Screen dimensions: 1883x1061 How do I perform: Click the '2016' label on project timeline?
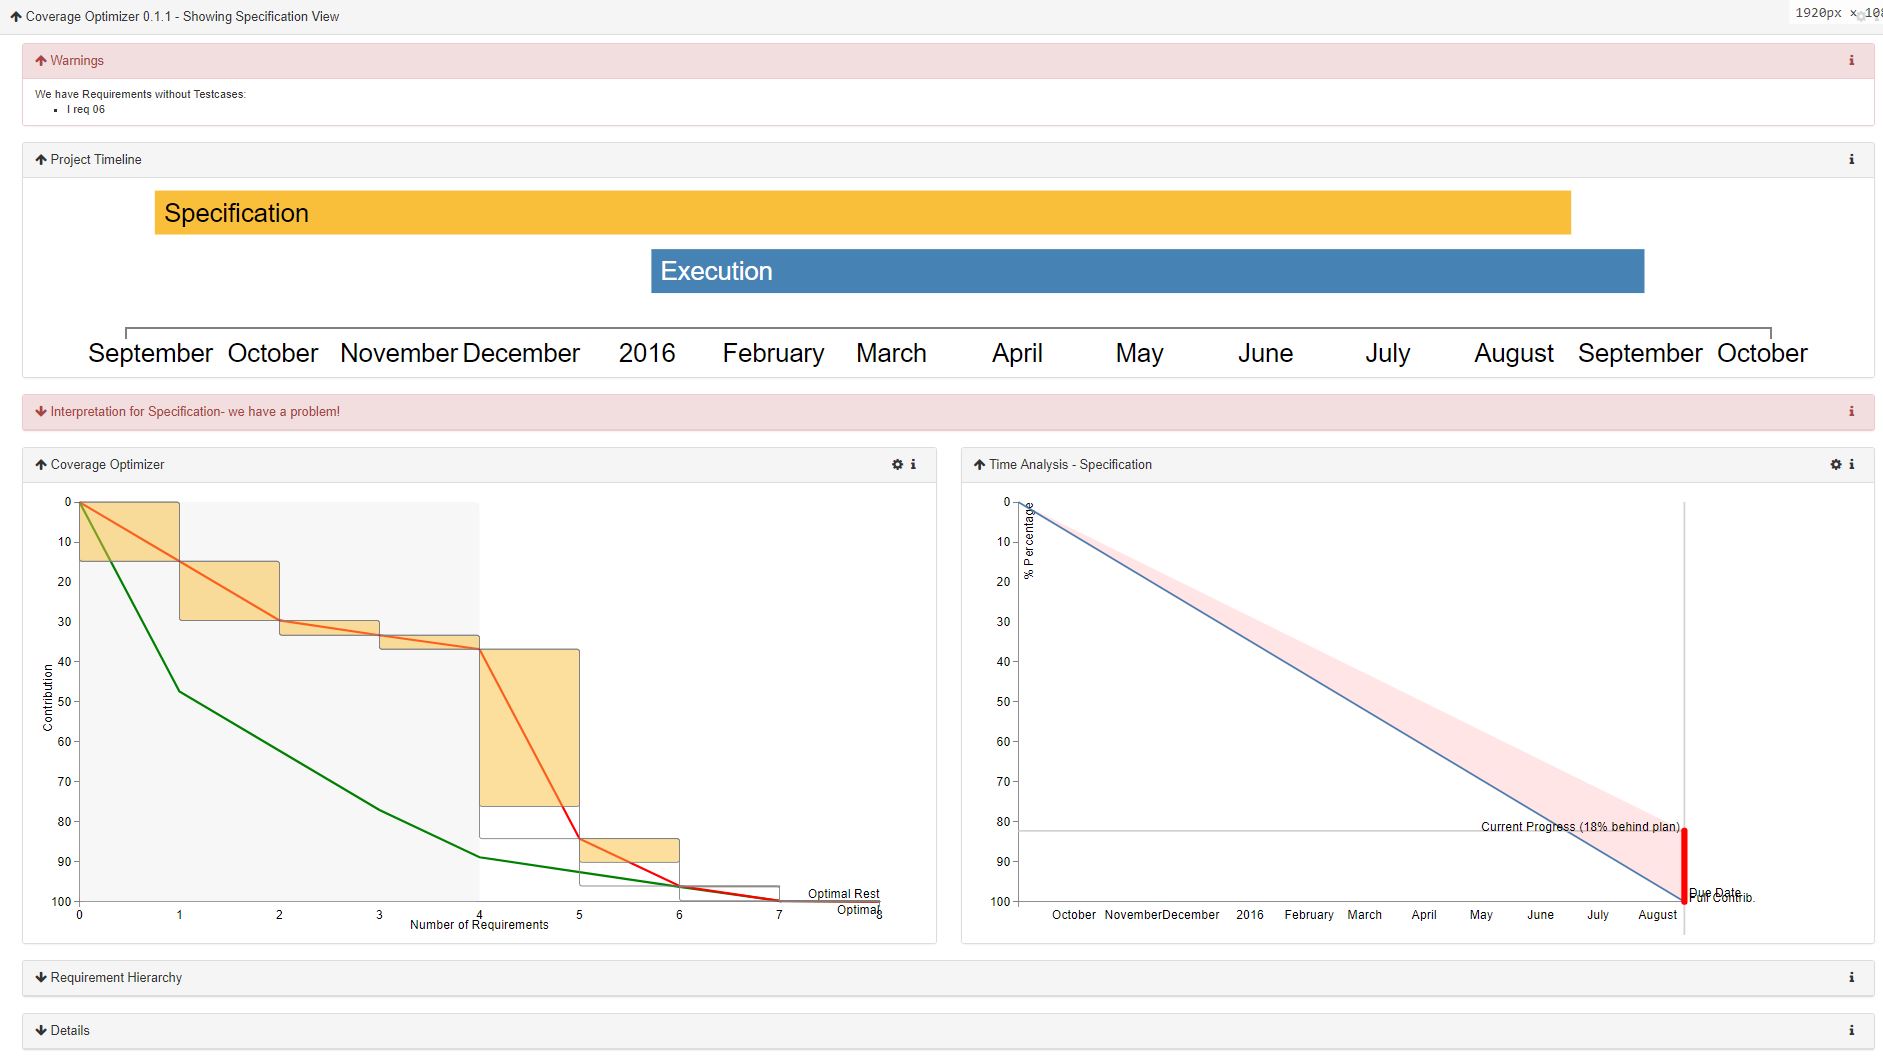pyautogui.click(x=647, y=353)
